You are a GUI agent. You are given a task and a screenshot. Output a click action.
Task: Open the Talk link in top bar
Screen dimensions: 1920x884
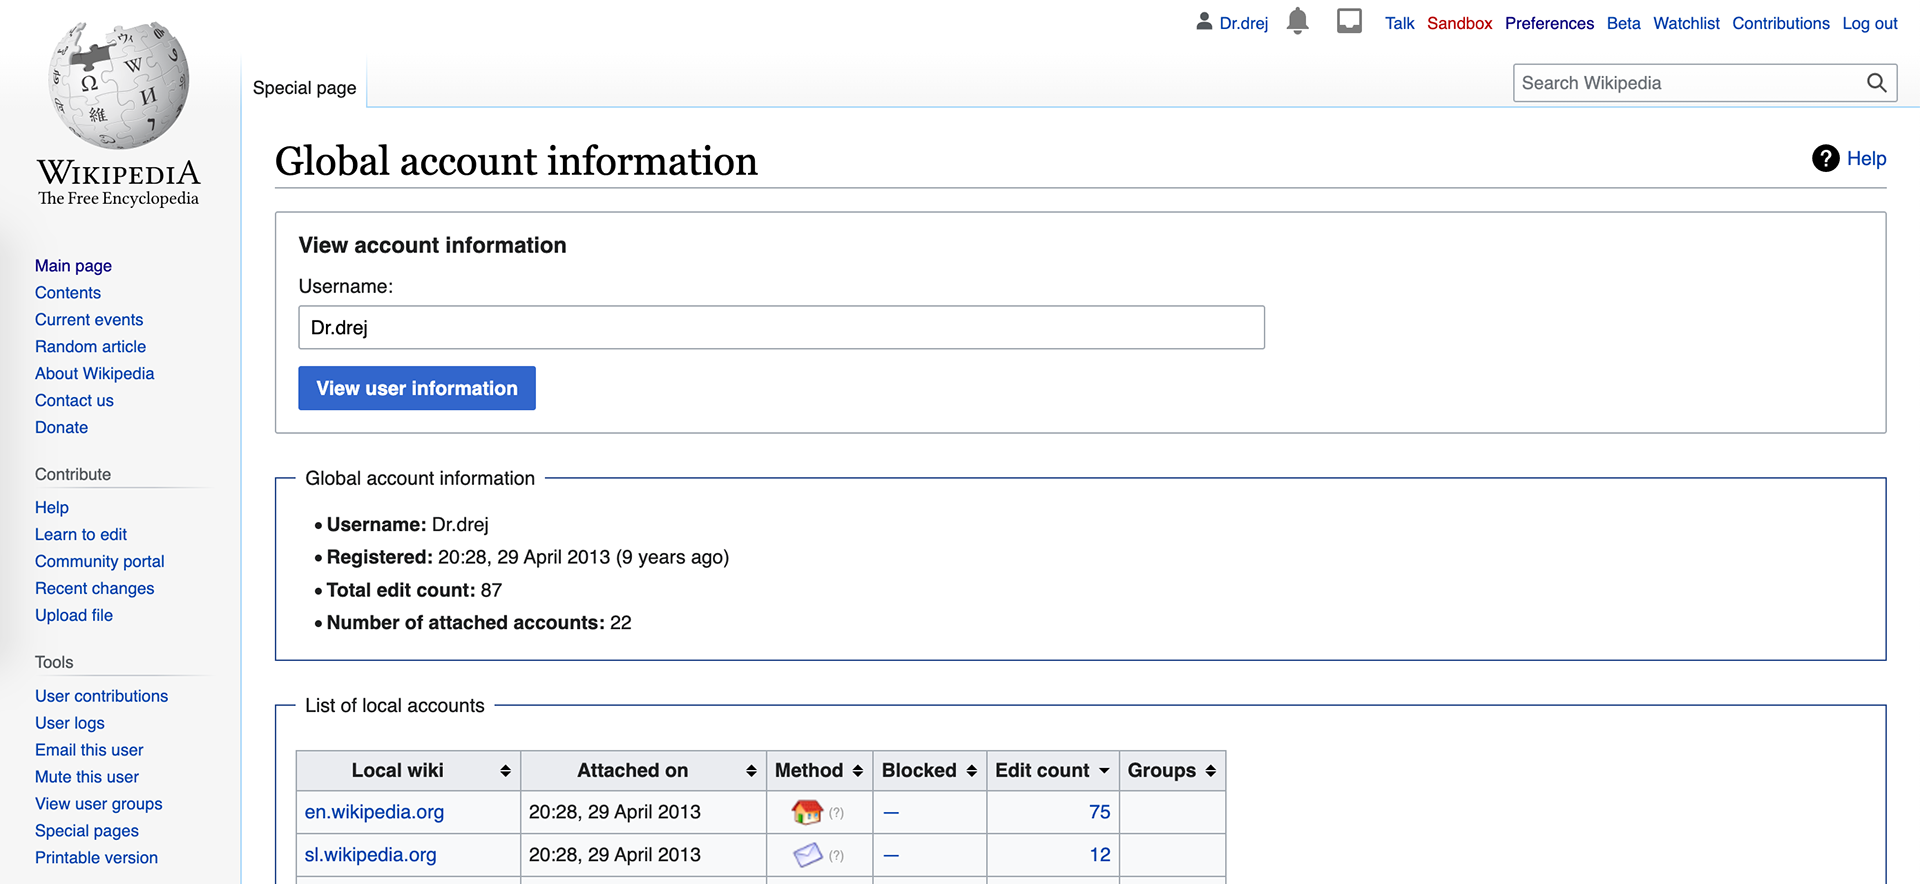(1399, 23)
